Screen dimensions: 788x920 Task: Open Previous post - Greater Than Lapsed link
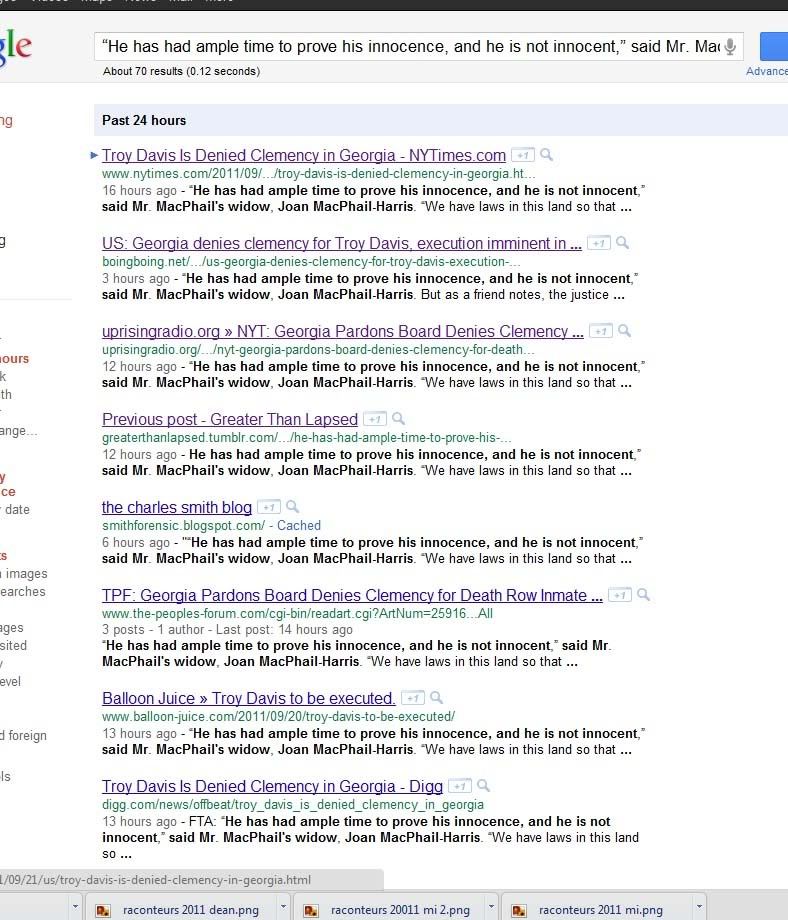tap(230, 420)
